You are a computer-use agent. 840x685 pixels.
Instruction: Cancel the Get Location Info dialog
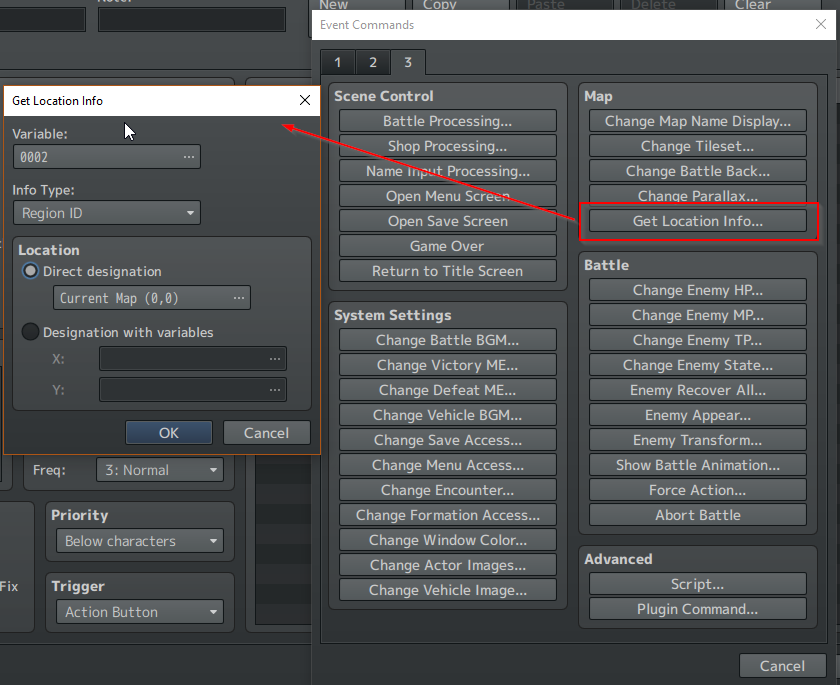(266, 433)
